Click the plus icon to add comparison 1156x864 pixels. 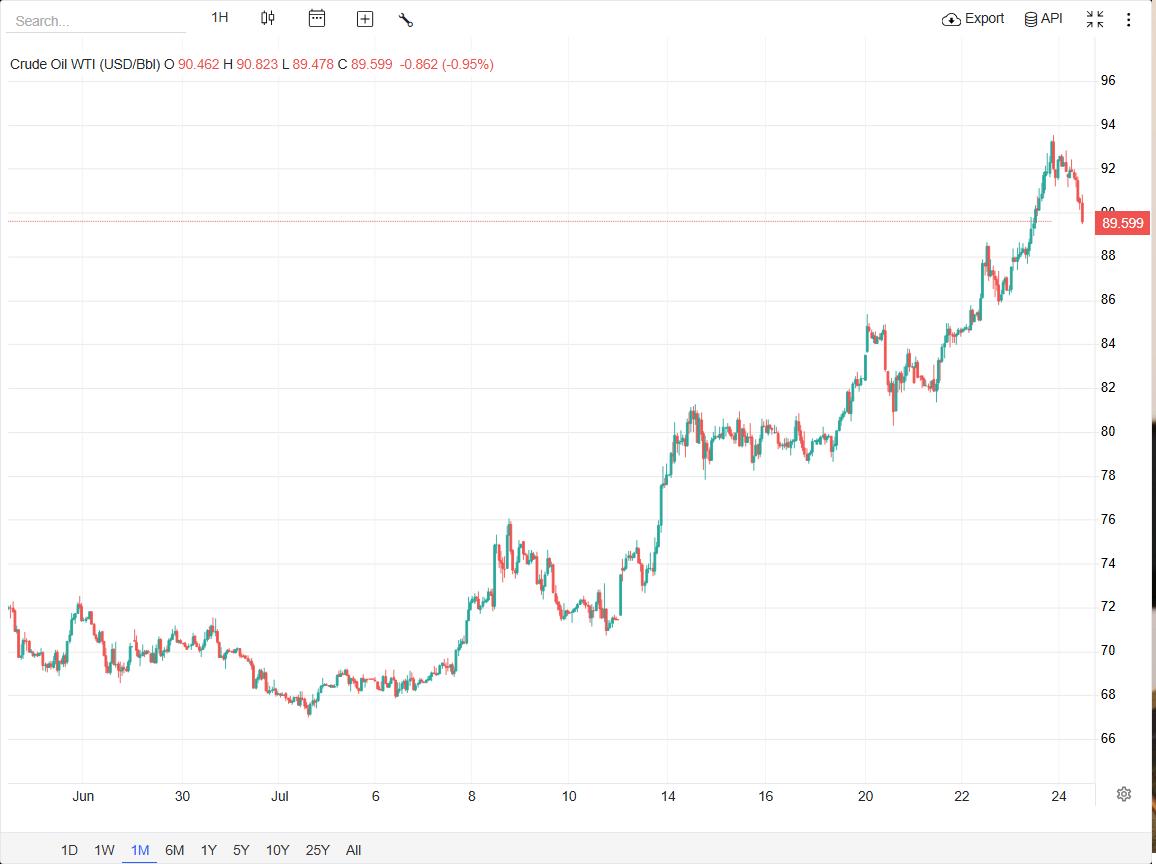[365, 19]
